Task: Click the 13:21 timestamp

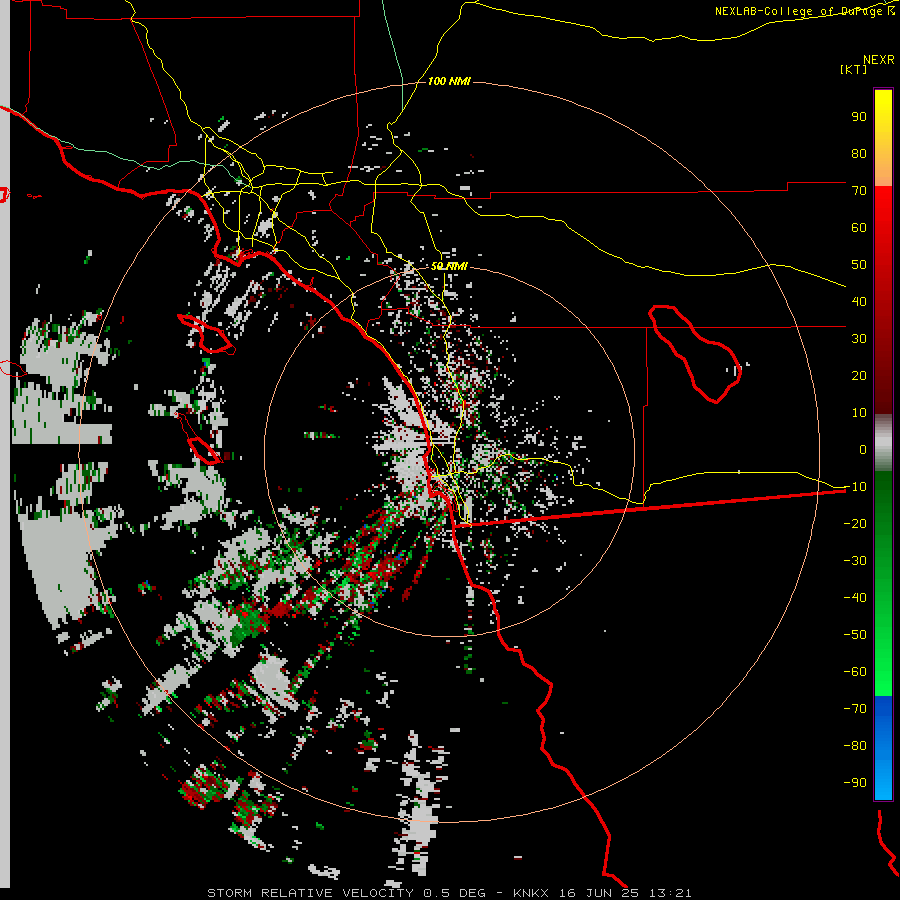Action: (670, 893)
